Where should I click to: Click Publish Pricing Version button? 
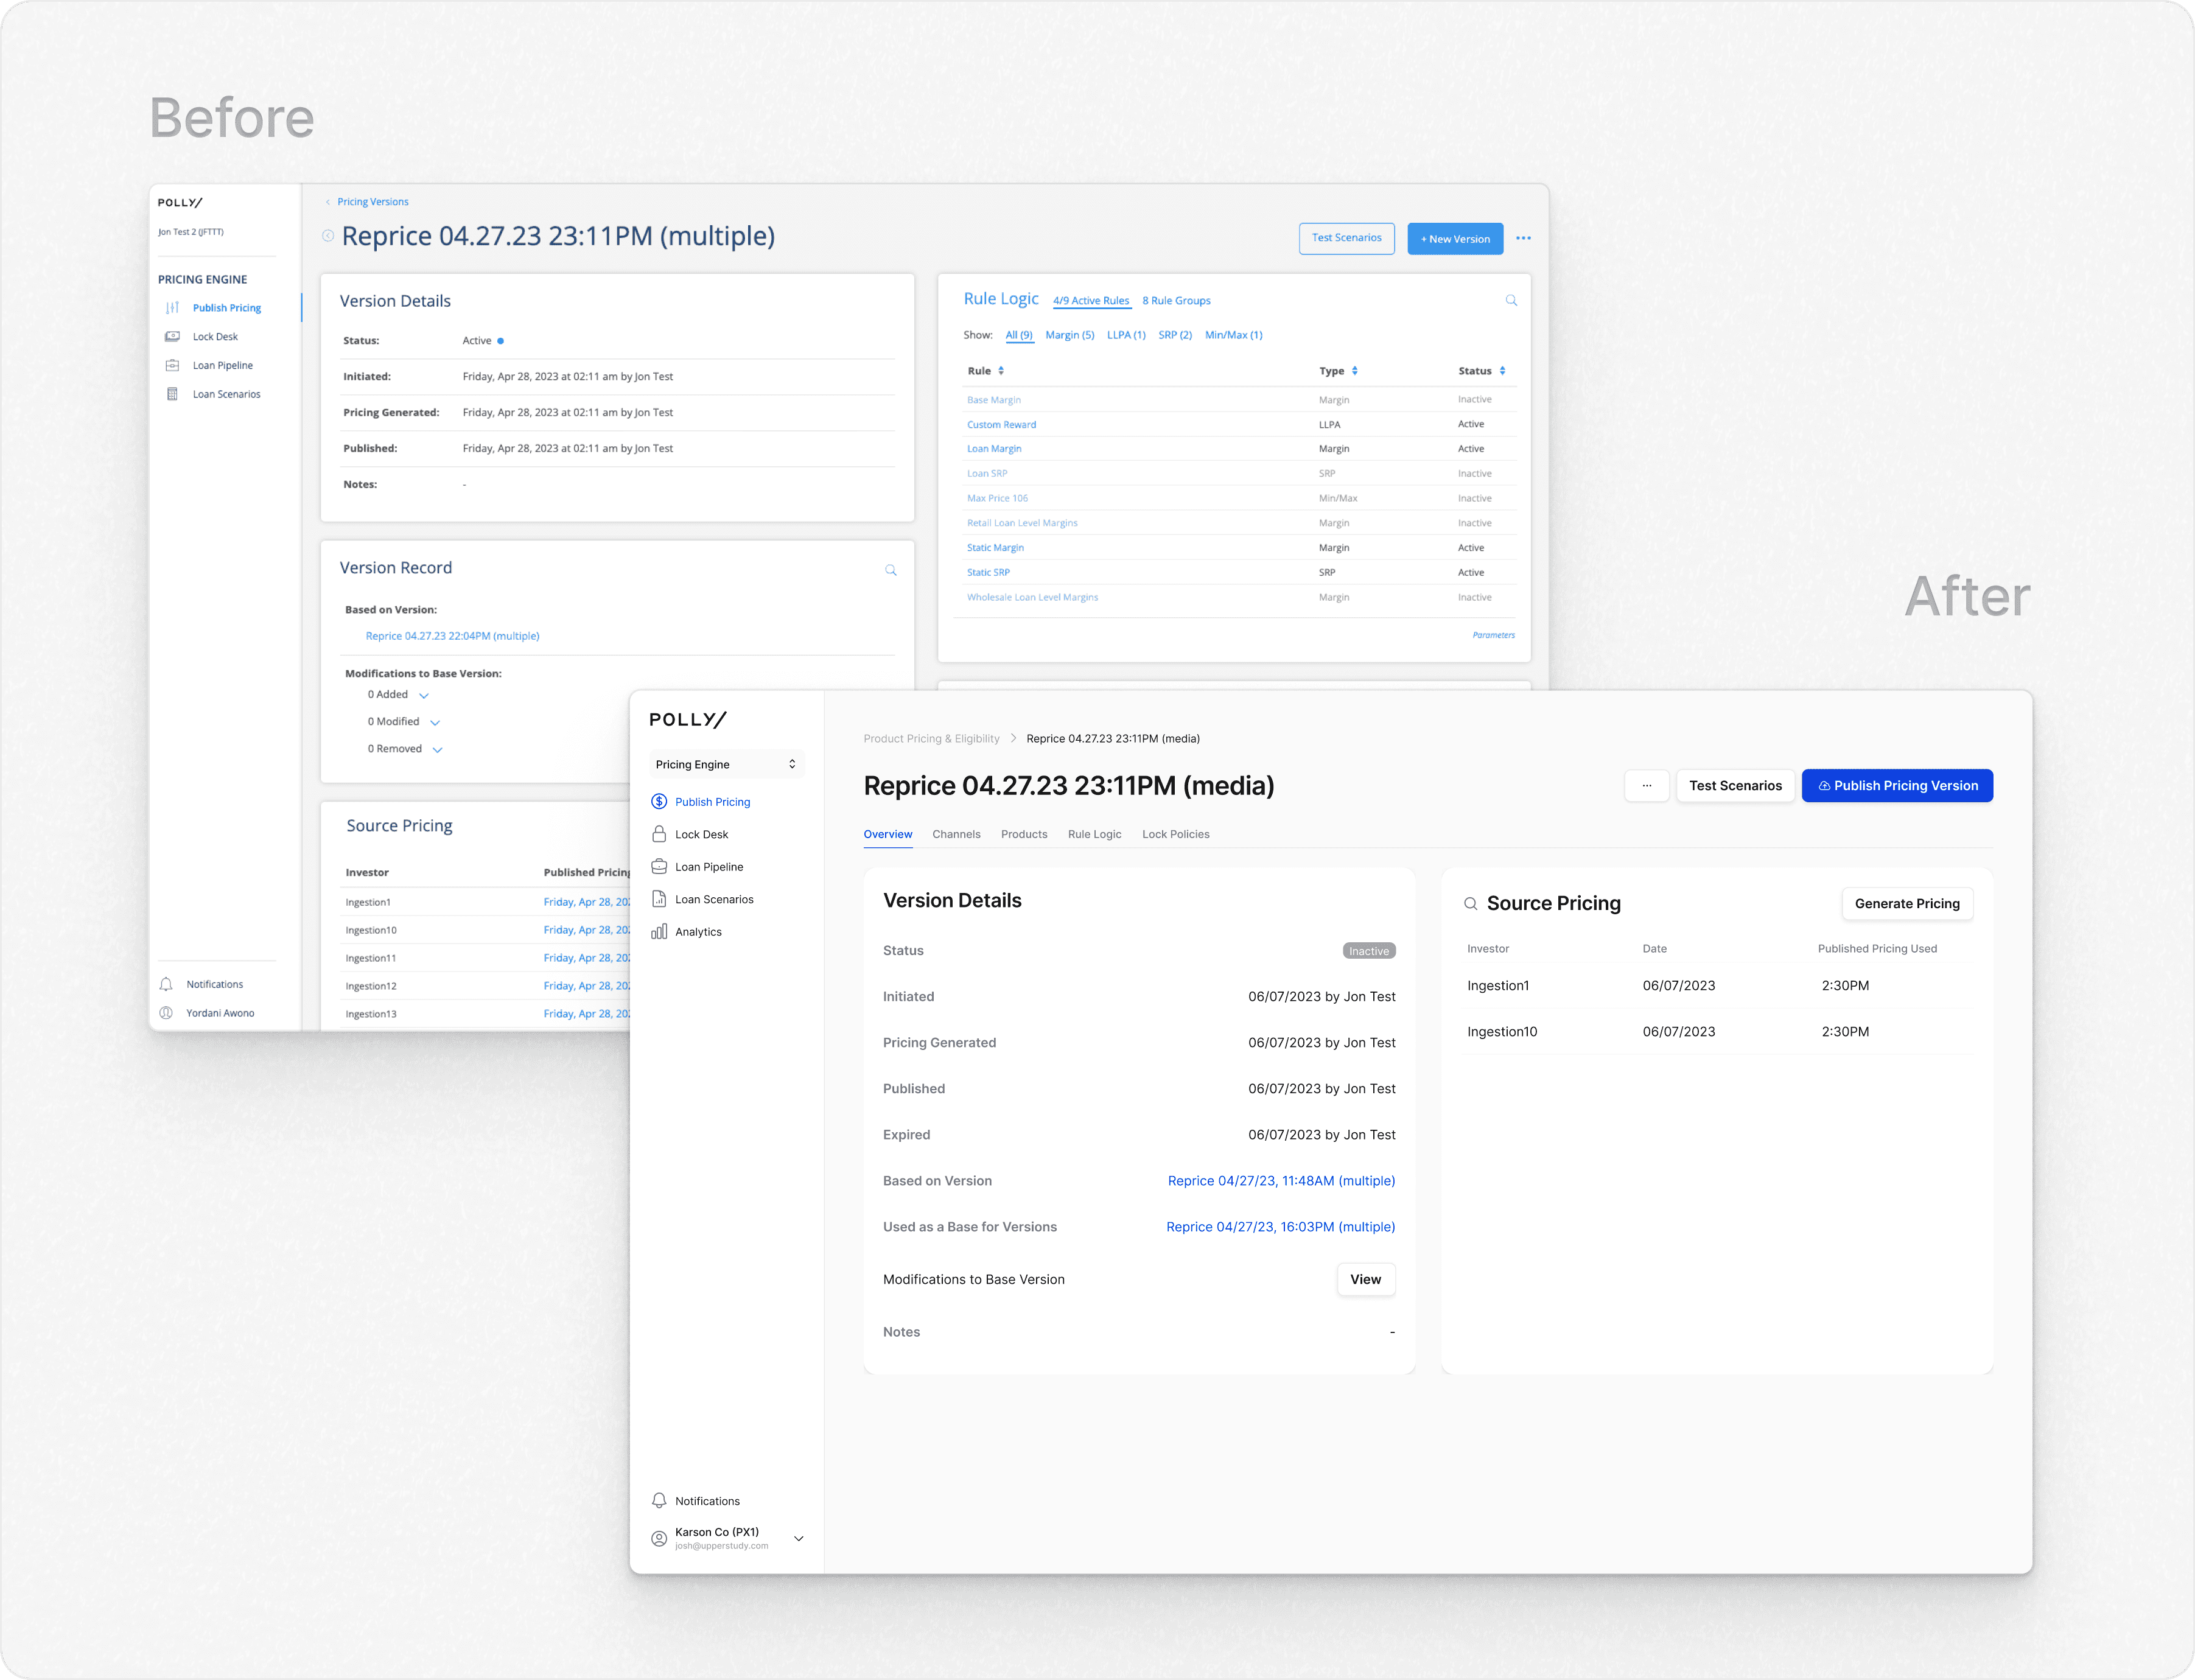(x=1897, y=785)
